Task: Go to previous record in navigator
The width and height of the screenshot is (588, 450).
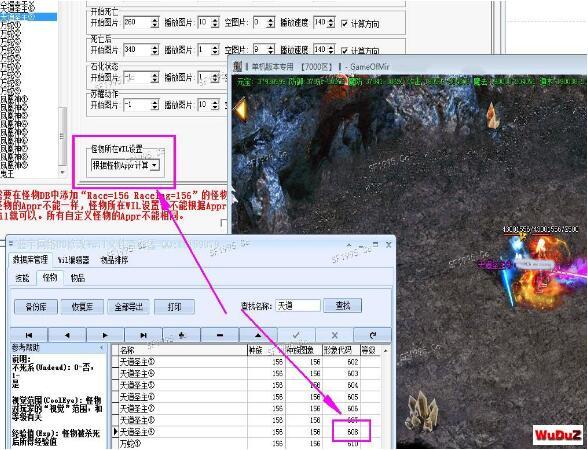Action: pyautogui.click(x=67, y=335)
